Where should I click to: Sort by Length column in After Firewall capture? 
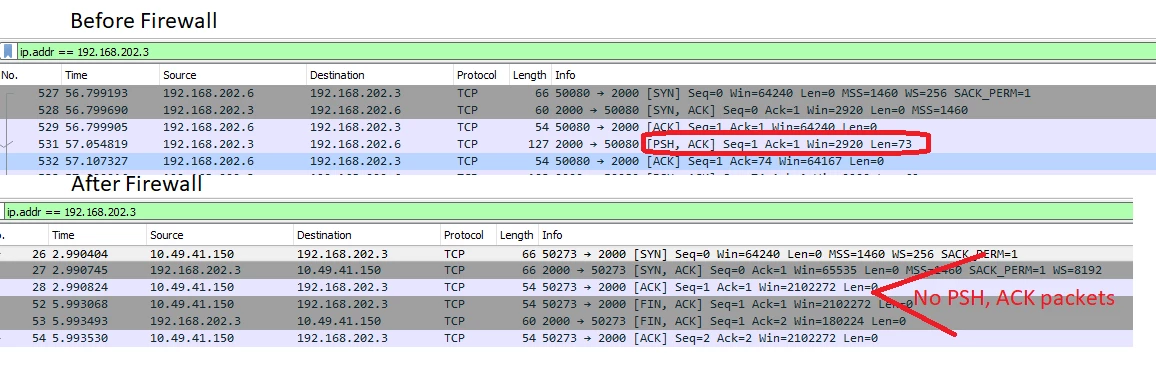516,235
